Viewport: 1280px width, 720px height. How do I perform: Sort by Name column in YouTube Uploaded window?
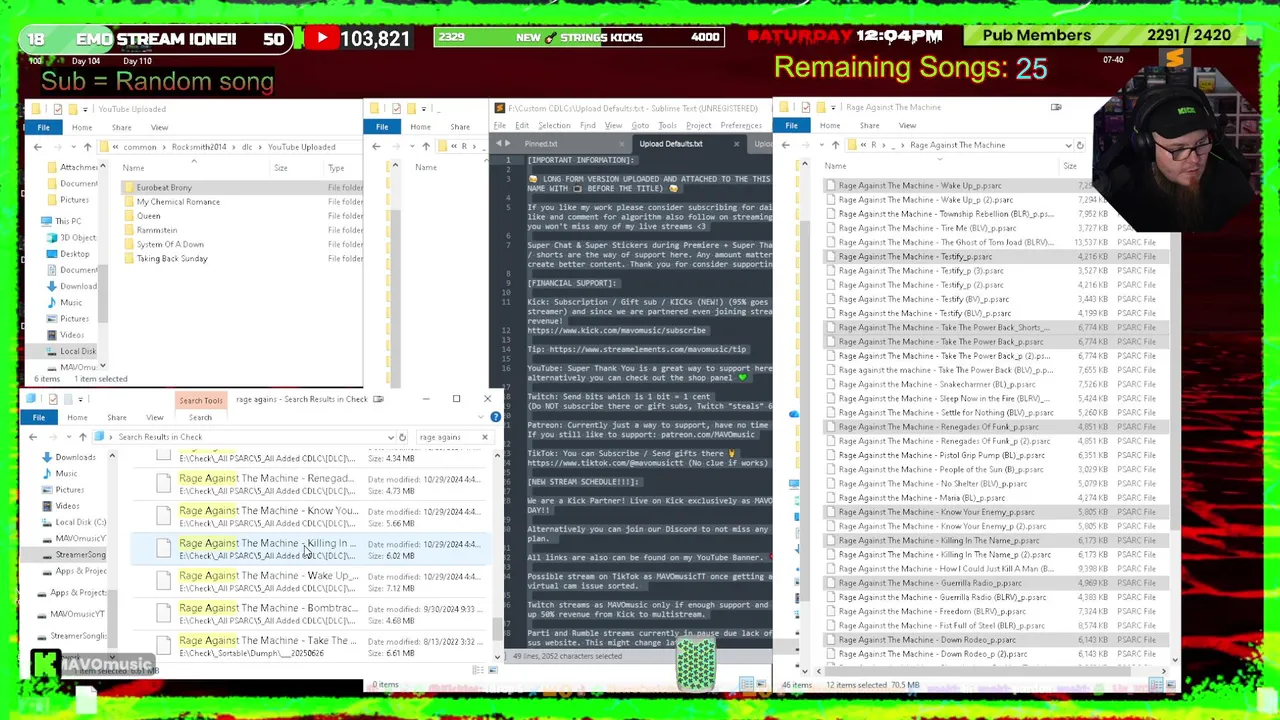click(x=133, y=168)
